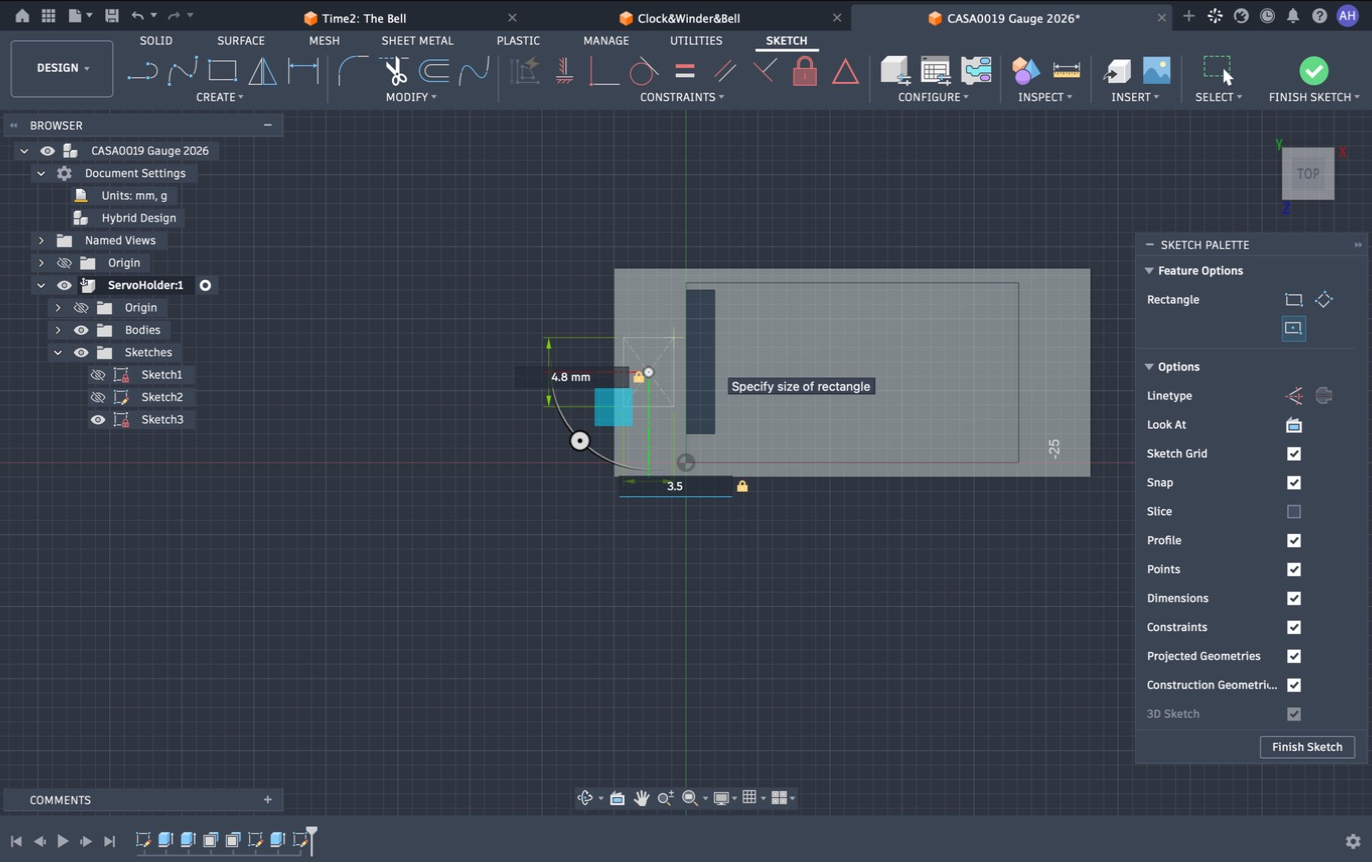Select the Pan hand tool in navigation bar

coord(641,798)
